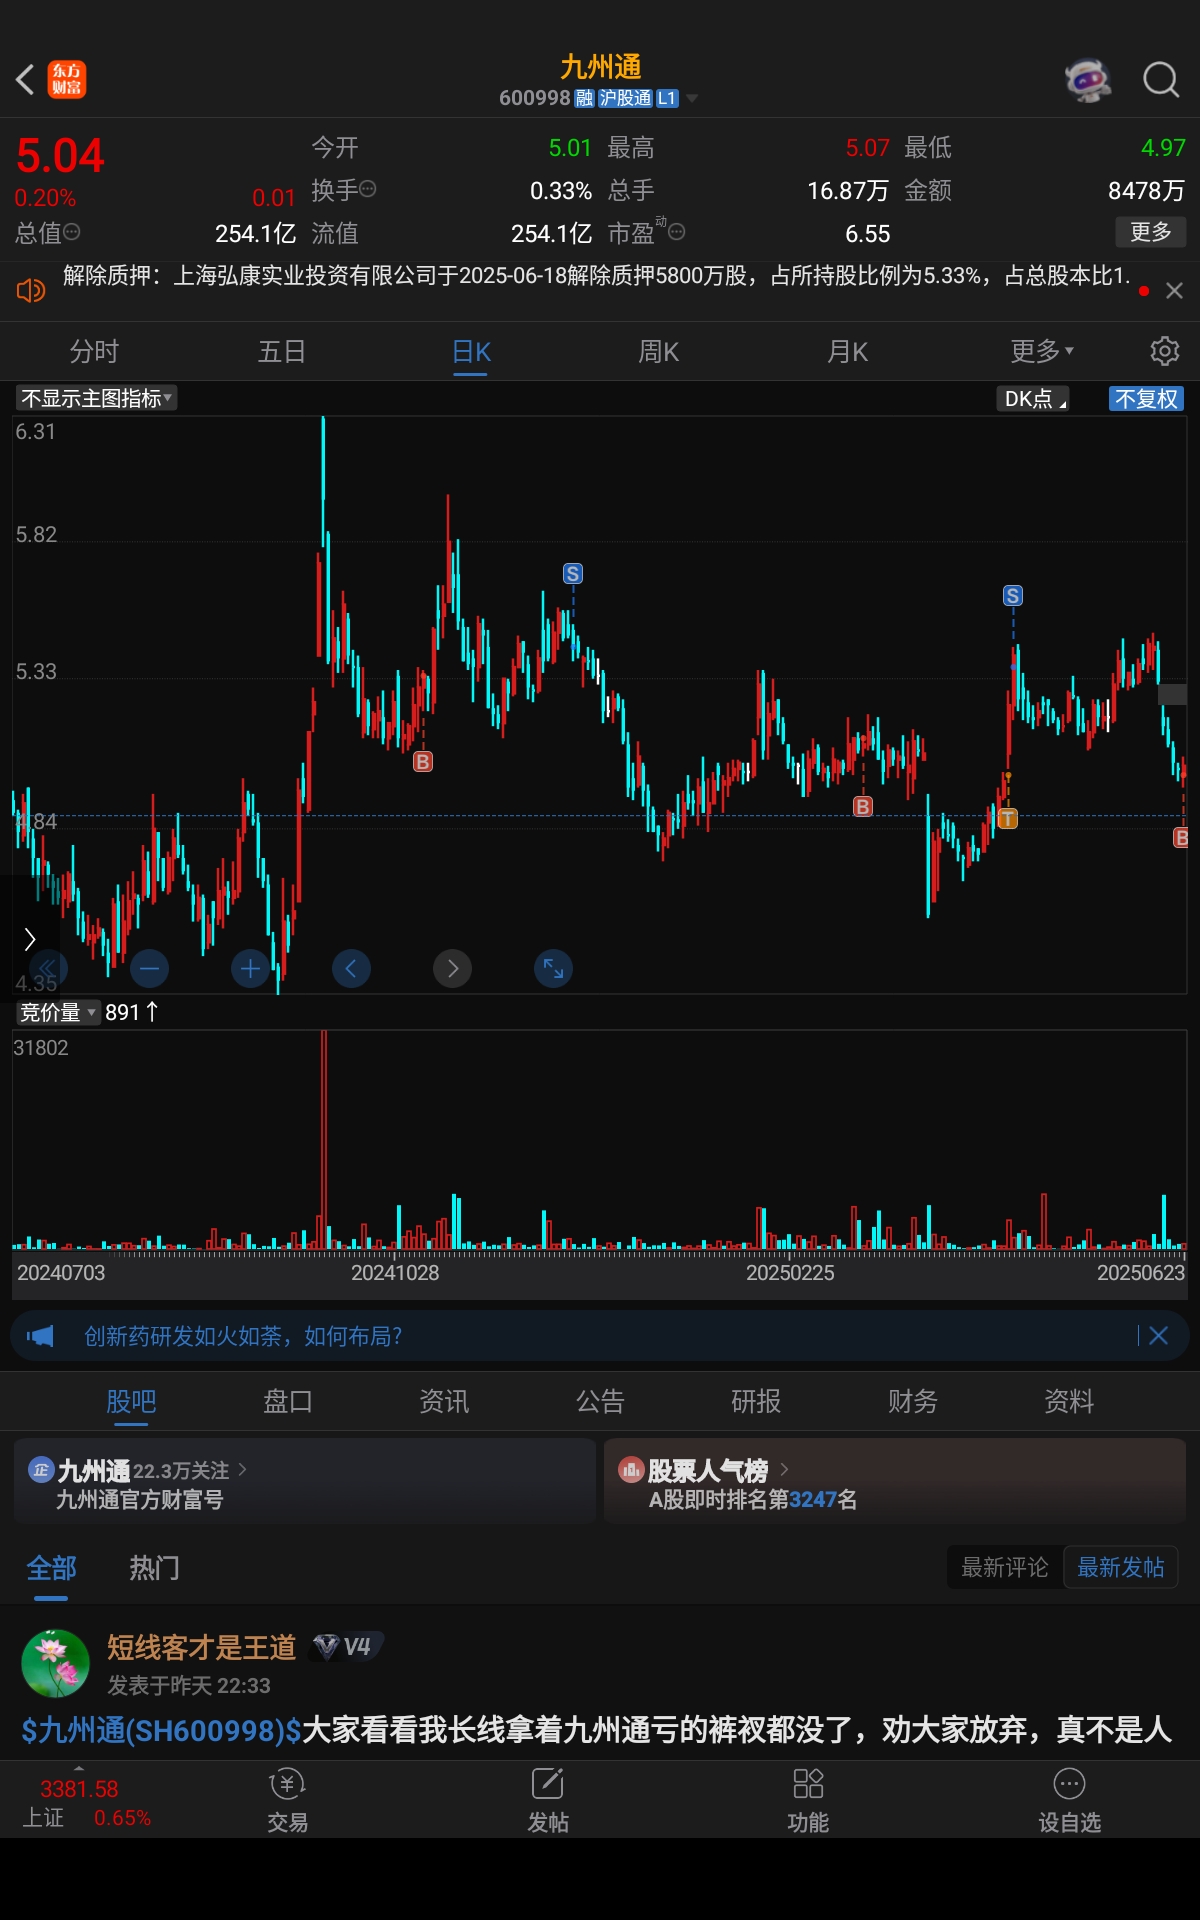
Task: Tap the zoom in plus chart button
Action: pyautogui.click(x=250, y=968)
